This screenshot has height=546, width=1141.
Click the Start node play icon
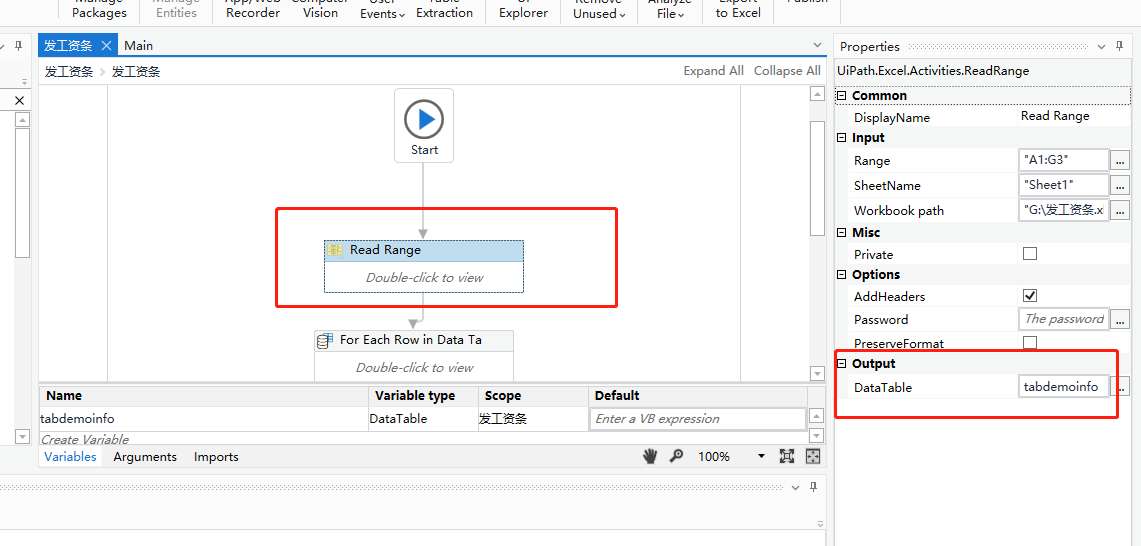point(424,119)
